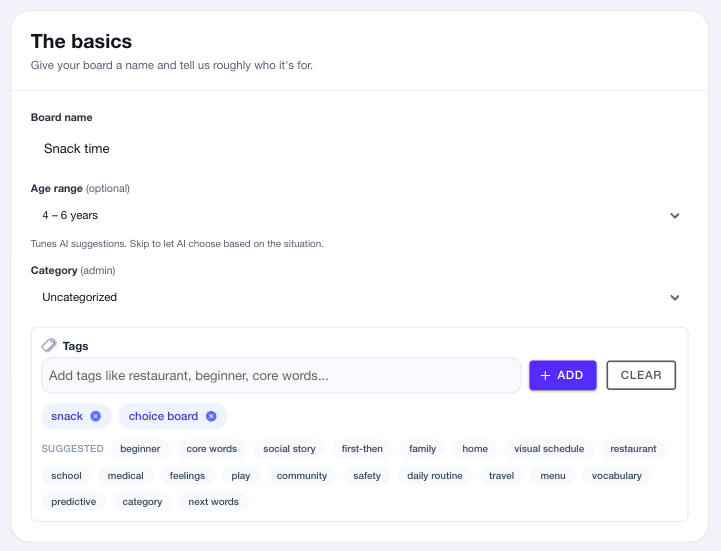Screen dimensions: 721x551
Task: Click the SUGGESTED label
Action: tap(72, 449)
